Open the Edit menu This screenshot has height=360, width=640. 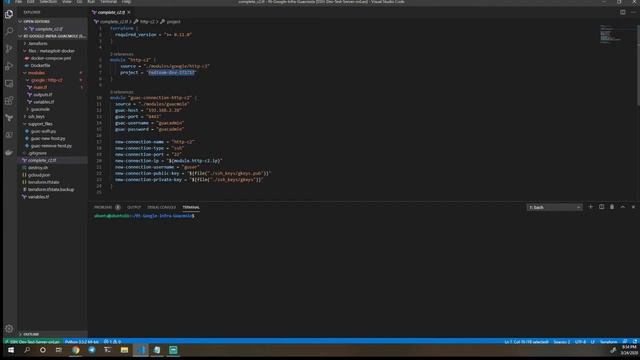pyautogui.click(x=30, y=2)
